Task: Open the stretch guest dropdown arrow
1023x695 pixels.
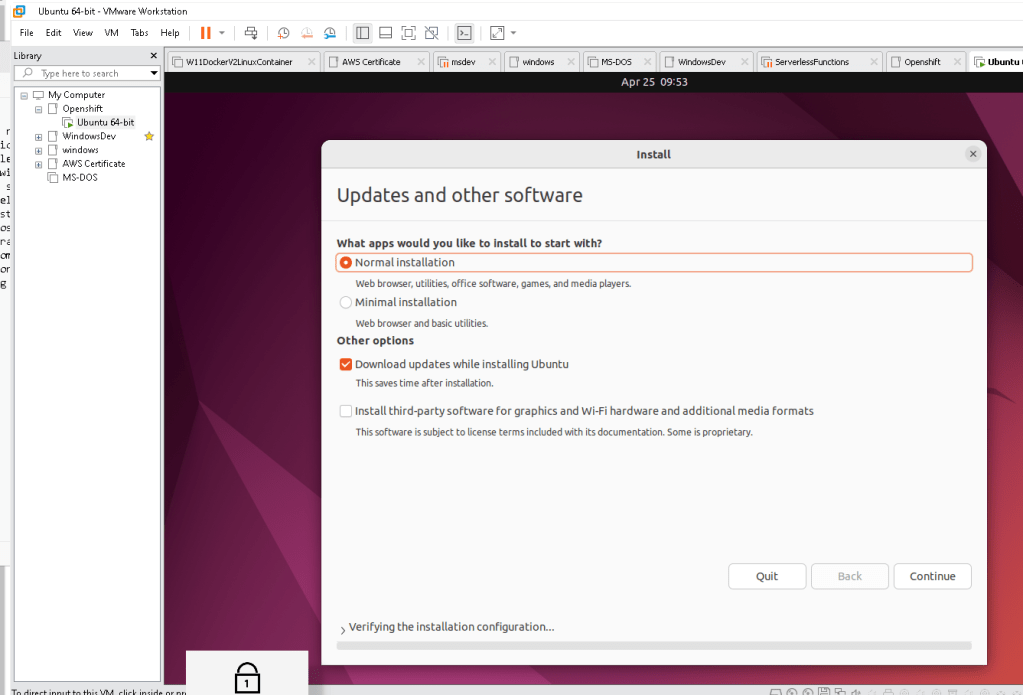Action: tap(513, 33)
